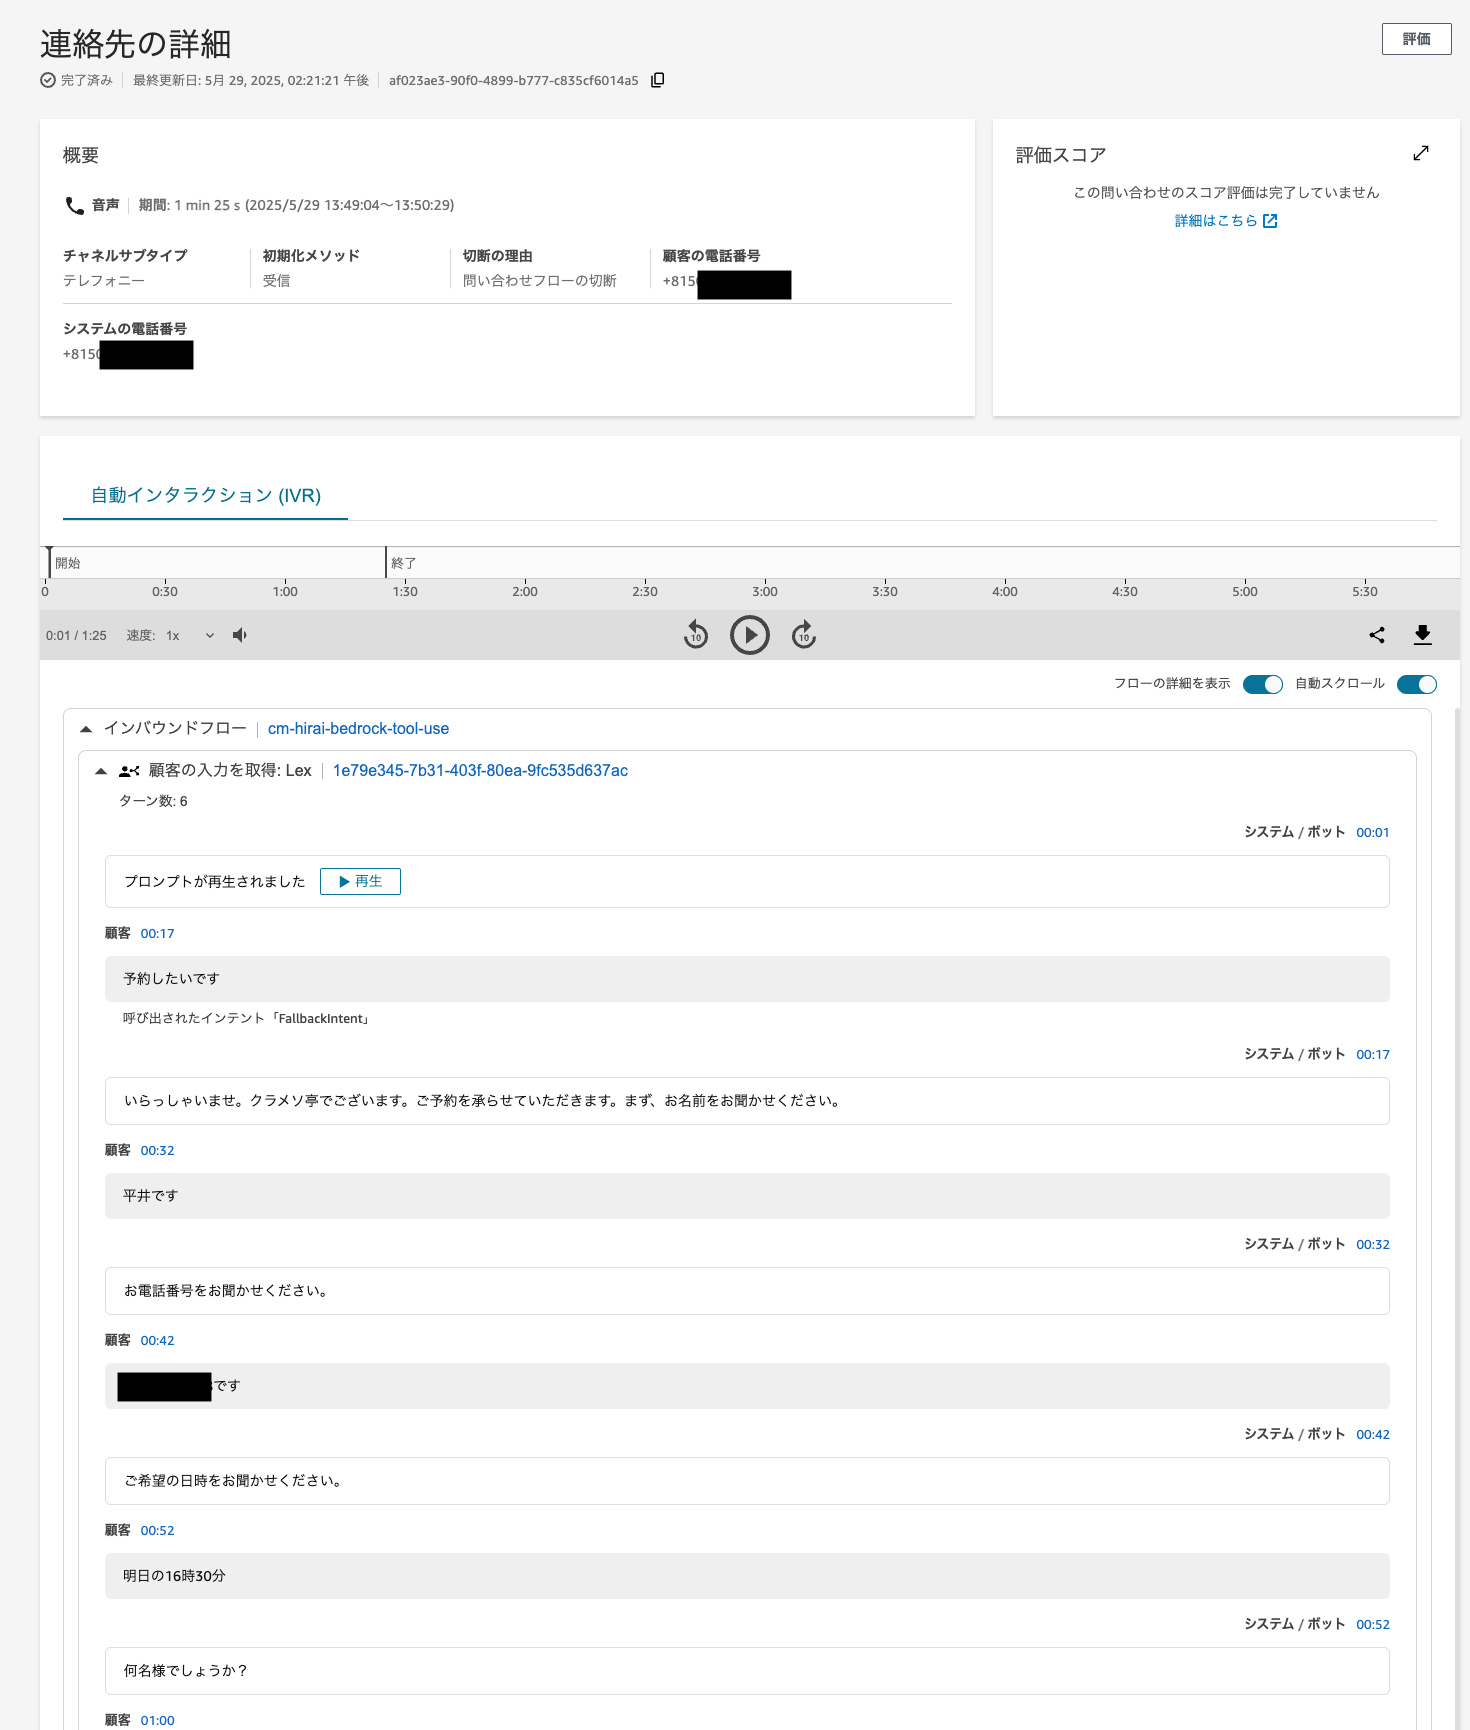Viewport: 1470px width, 1730px height.
Task: Jump to system/bot timestamp 00:32
Action: point(1373,1244)
